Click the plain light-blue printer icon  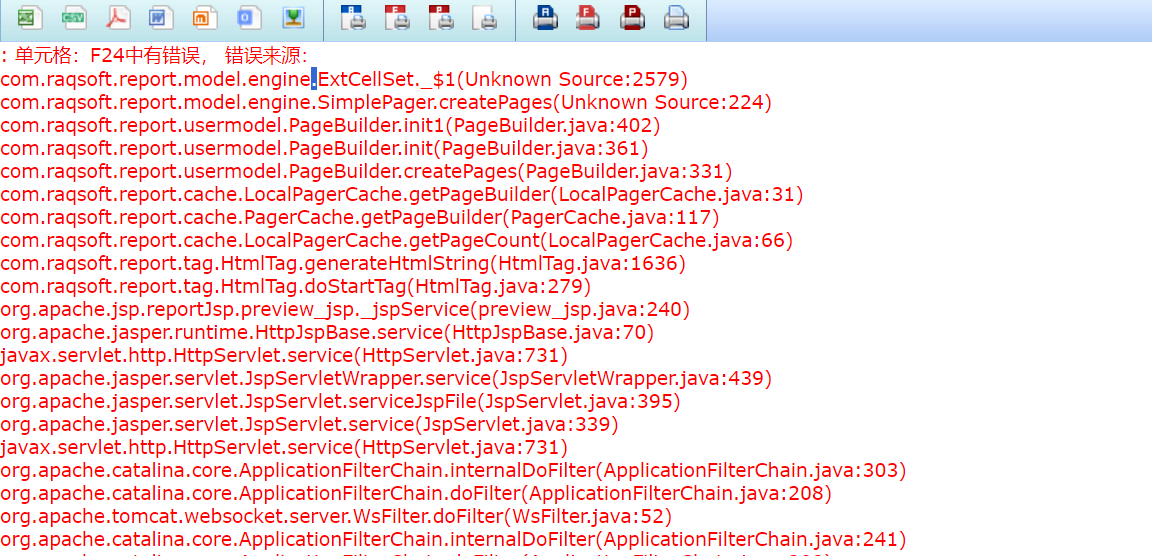[x=677, y=17]
